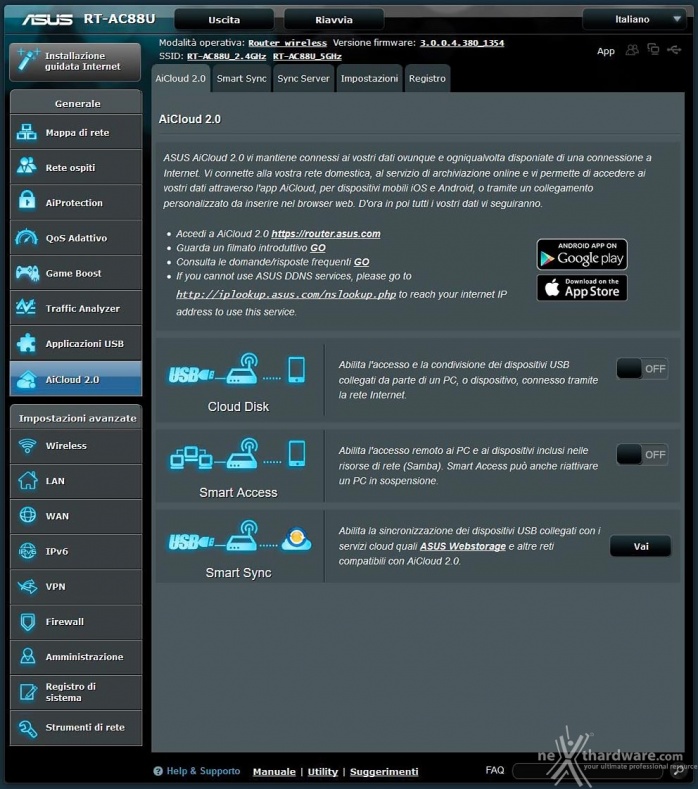Click the Game Boost gamepad icon

(x=27, y=273)
